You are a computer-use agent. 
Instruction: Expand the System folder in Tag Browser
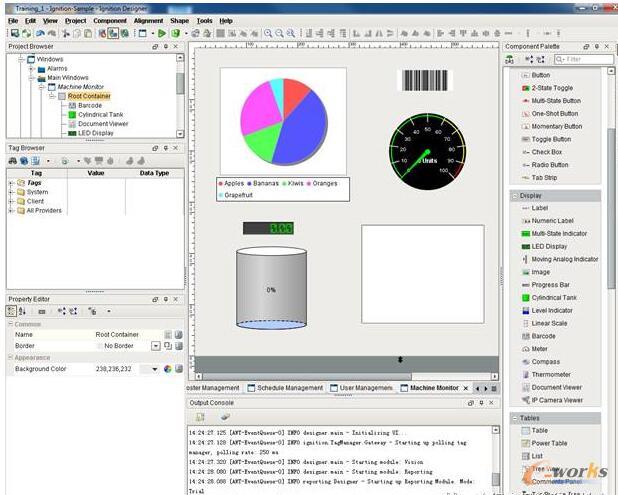pyautogui.click(x=11, y=192)
